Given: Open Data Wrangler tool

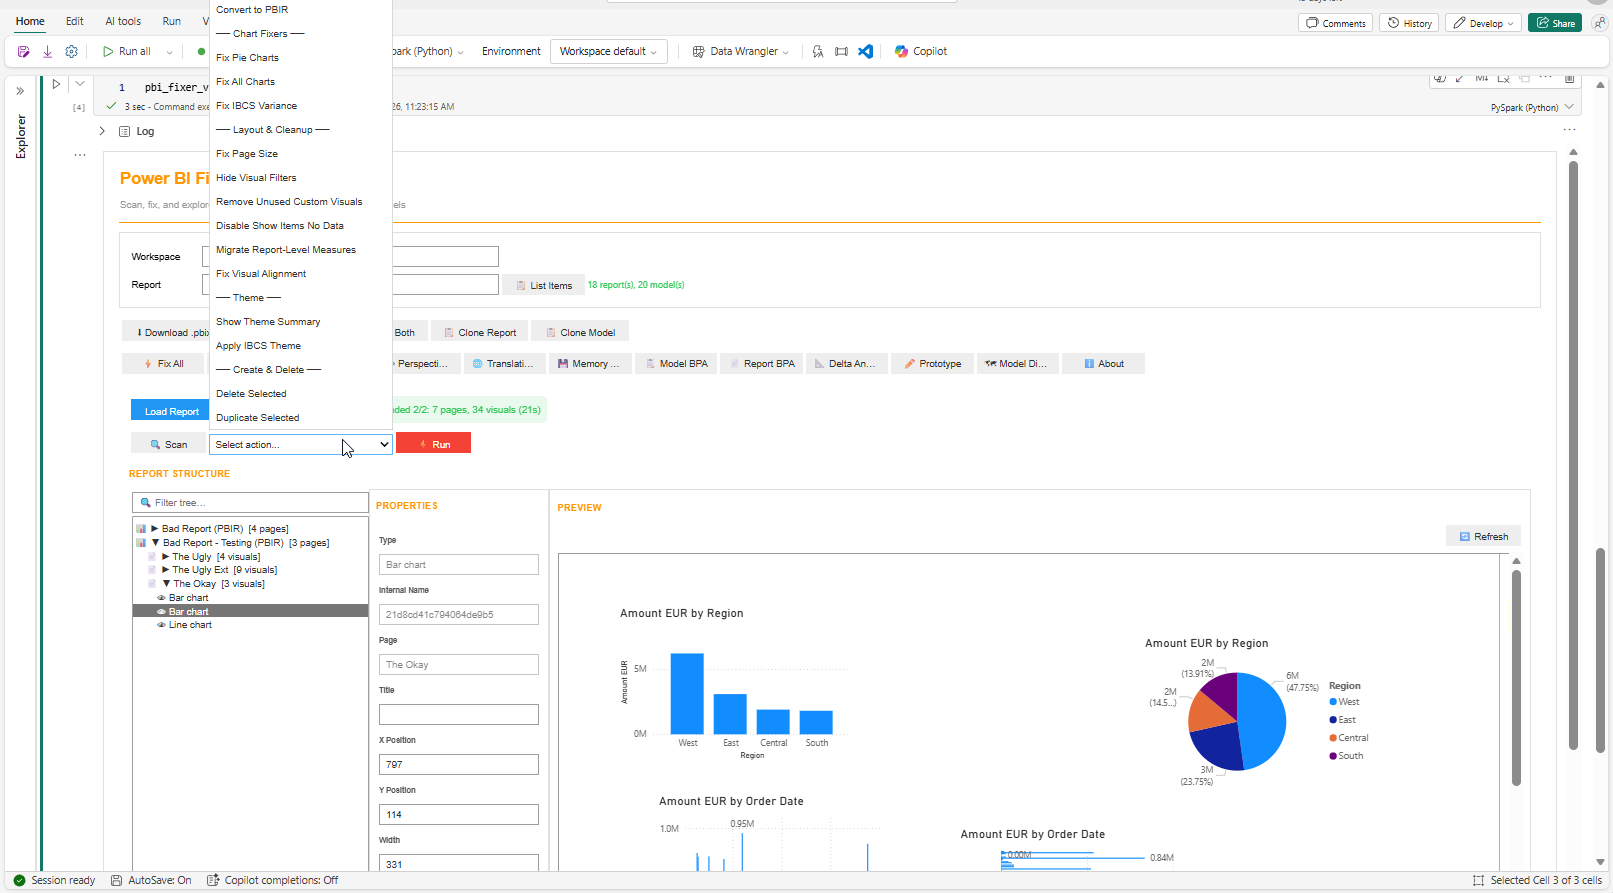Looking at the screenshot, I should (740, 51).
